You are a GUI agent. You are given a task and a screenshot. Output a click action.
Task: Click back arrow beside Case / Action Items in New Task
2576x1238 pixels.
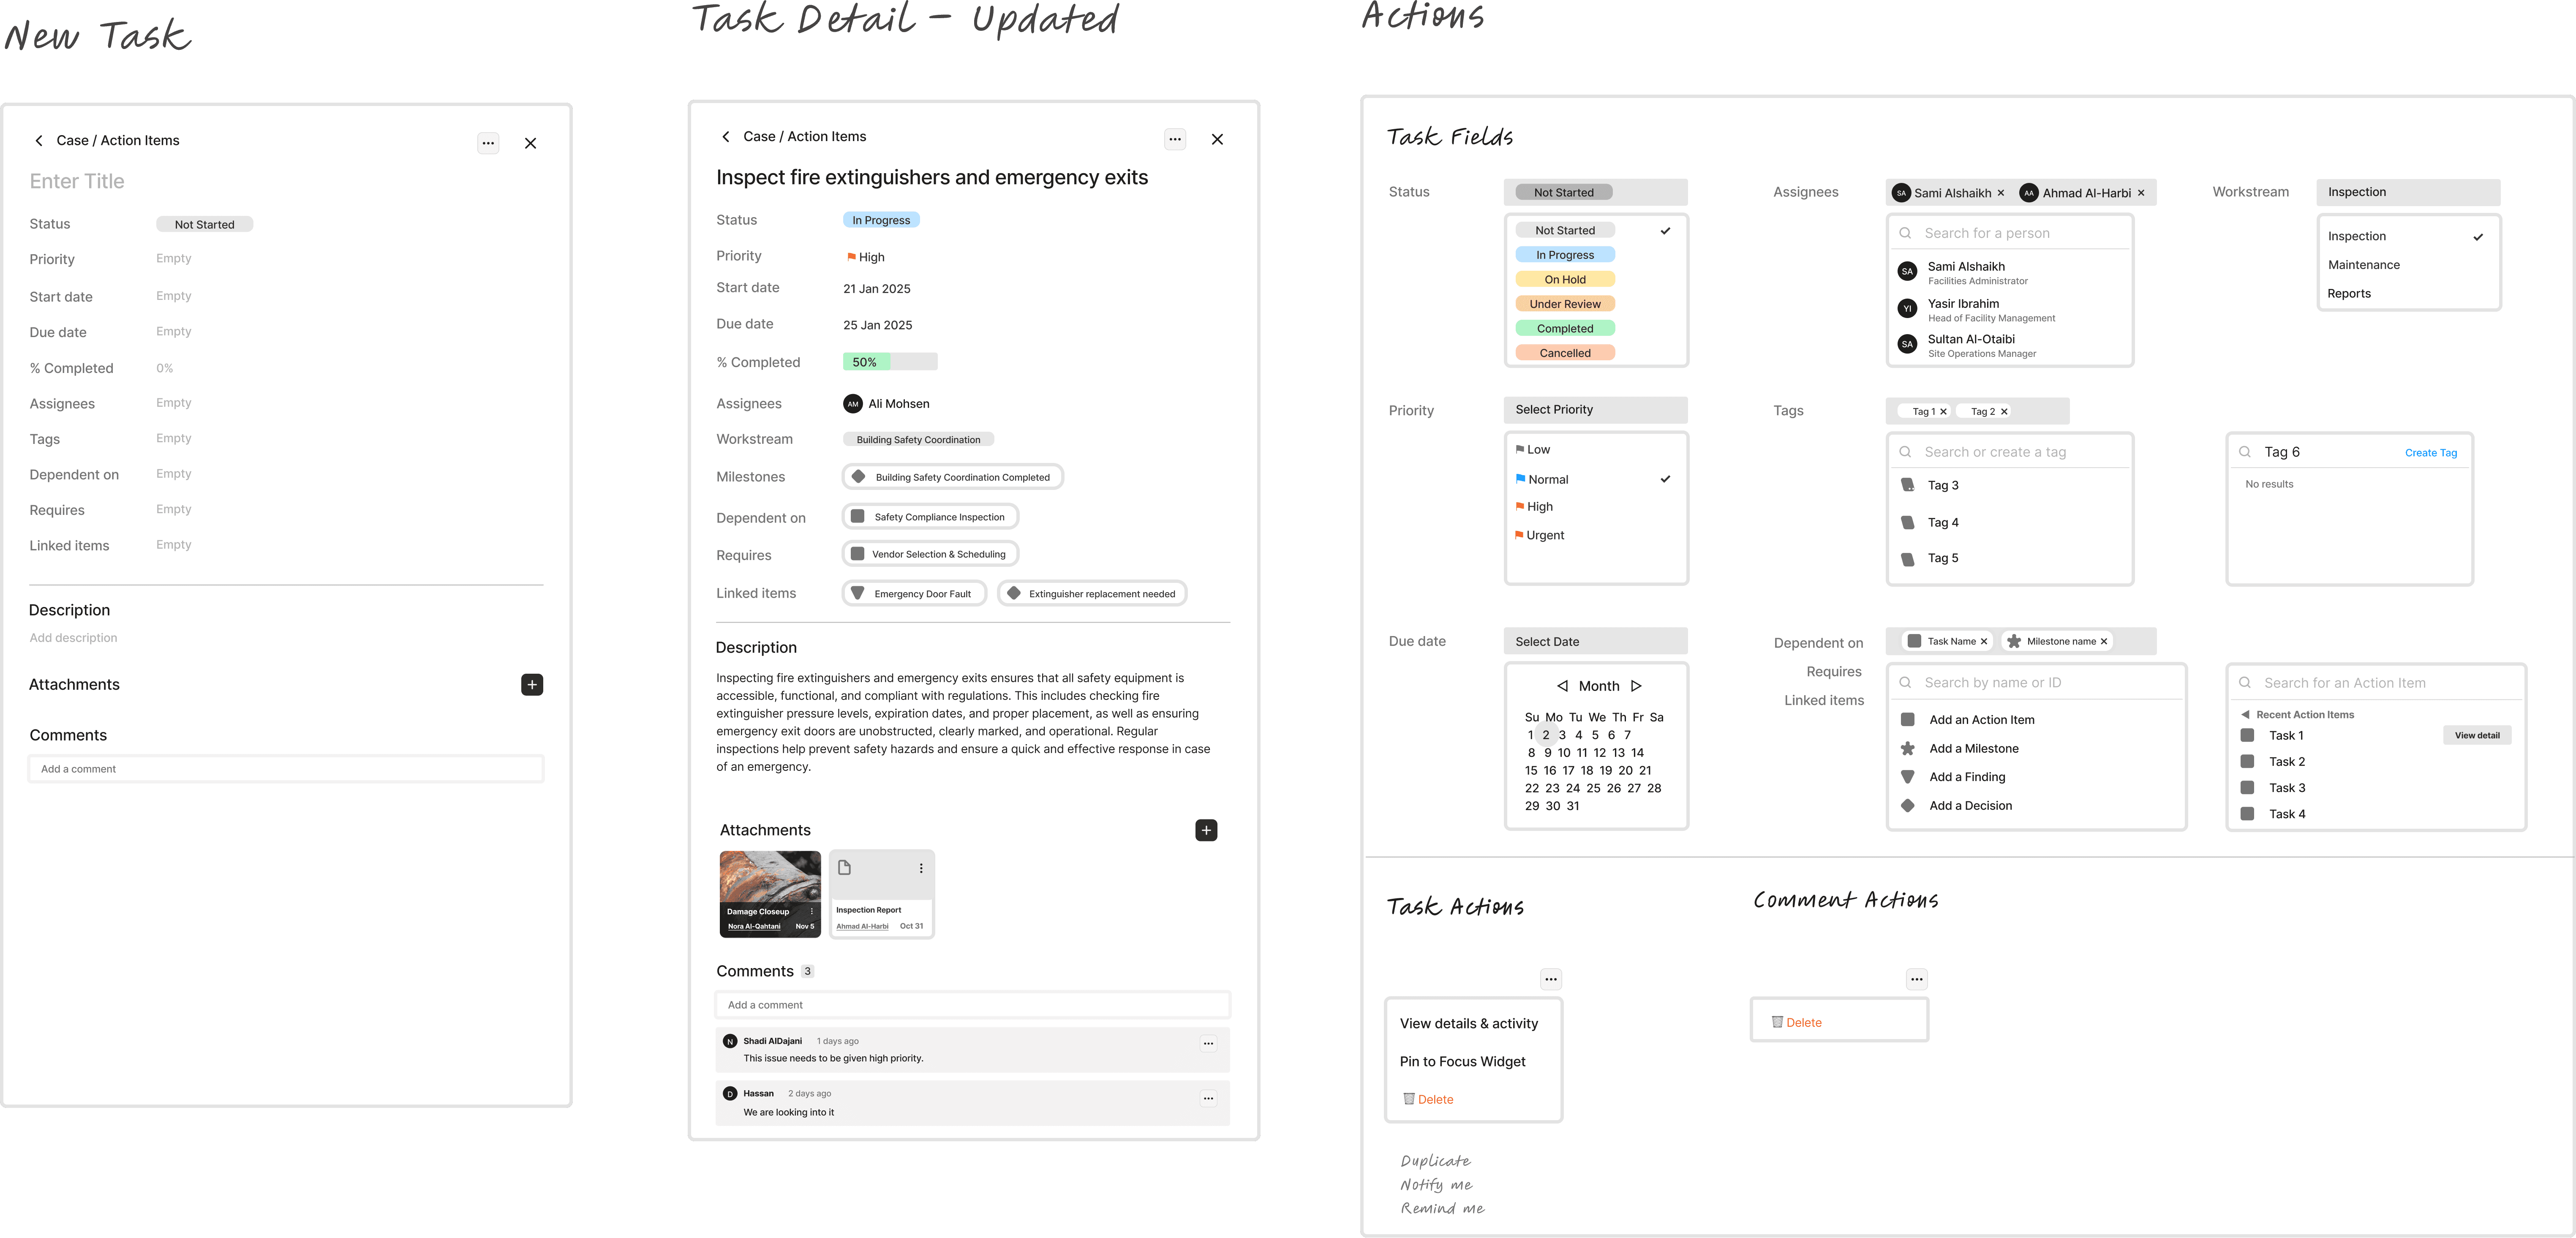39,141
